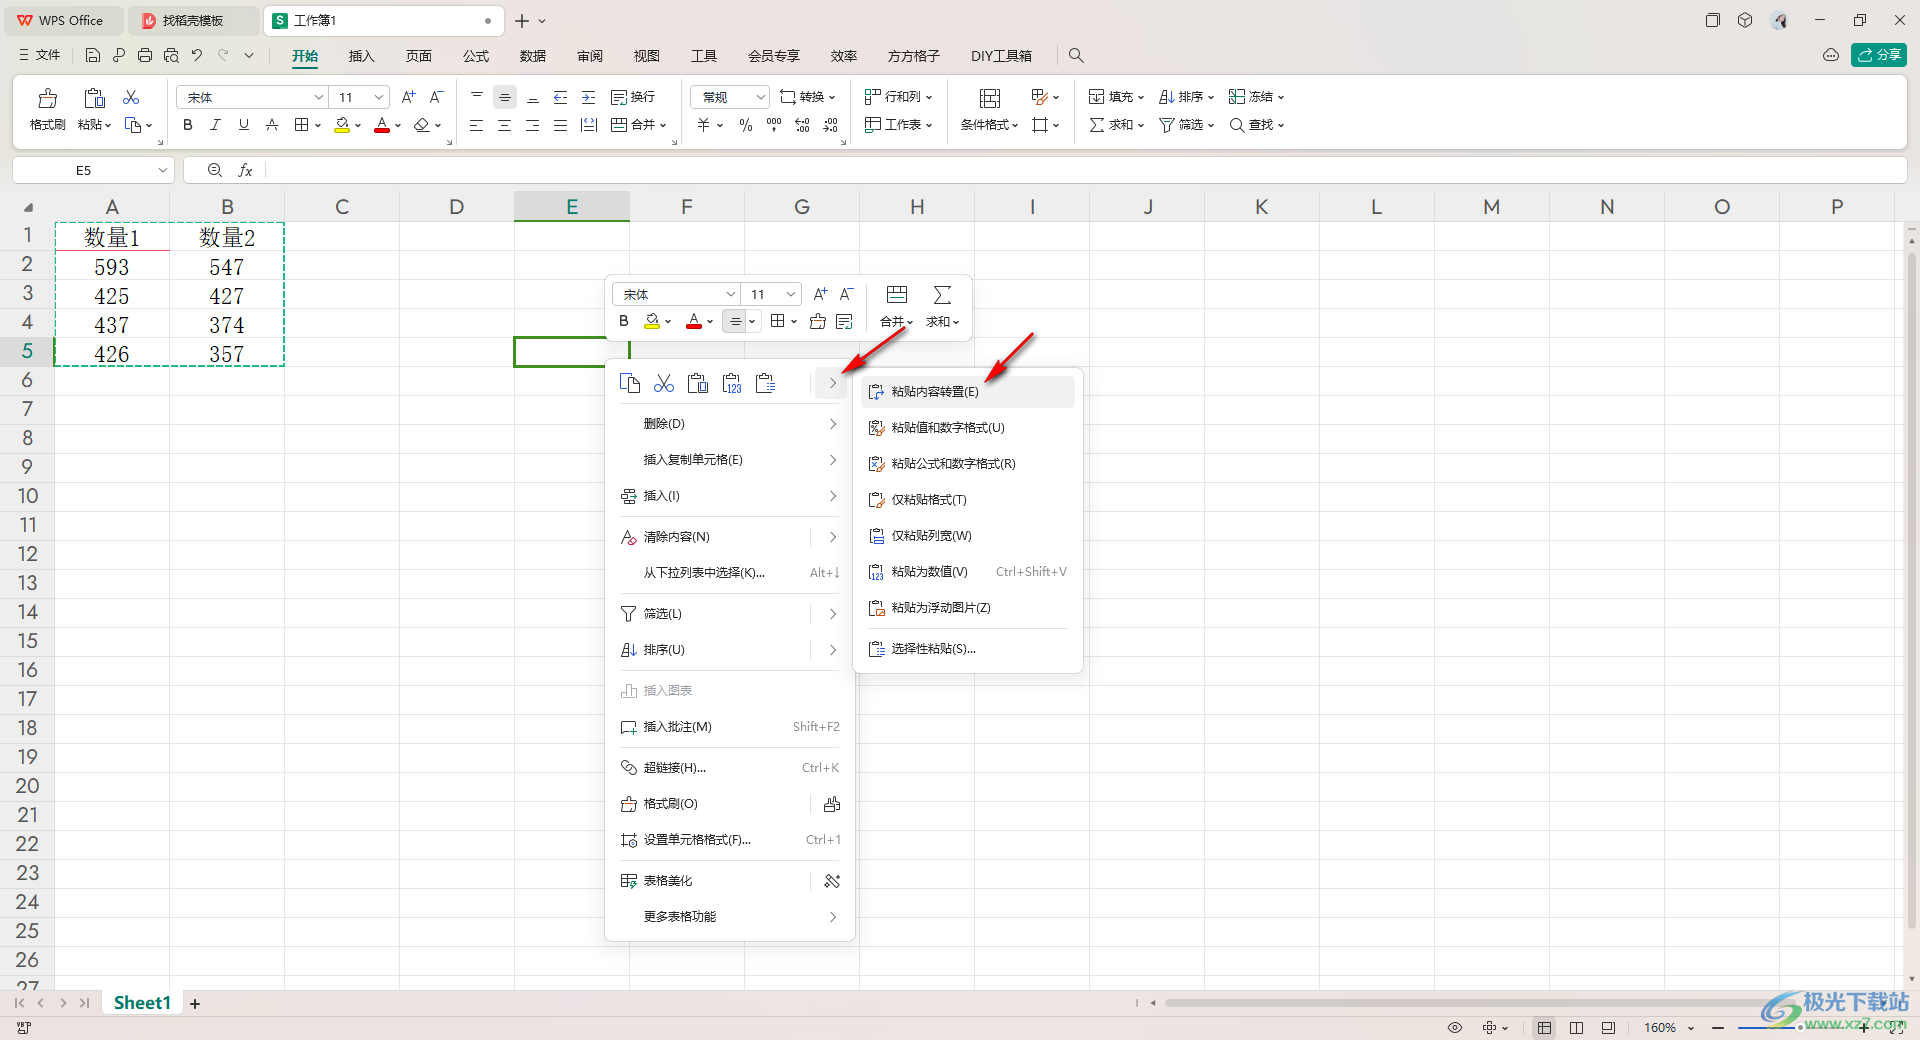The image size is (1920, 1040).
Task: Click the ribbon font color A swatch
Action: (382, 125)
